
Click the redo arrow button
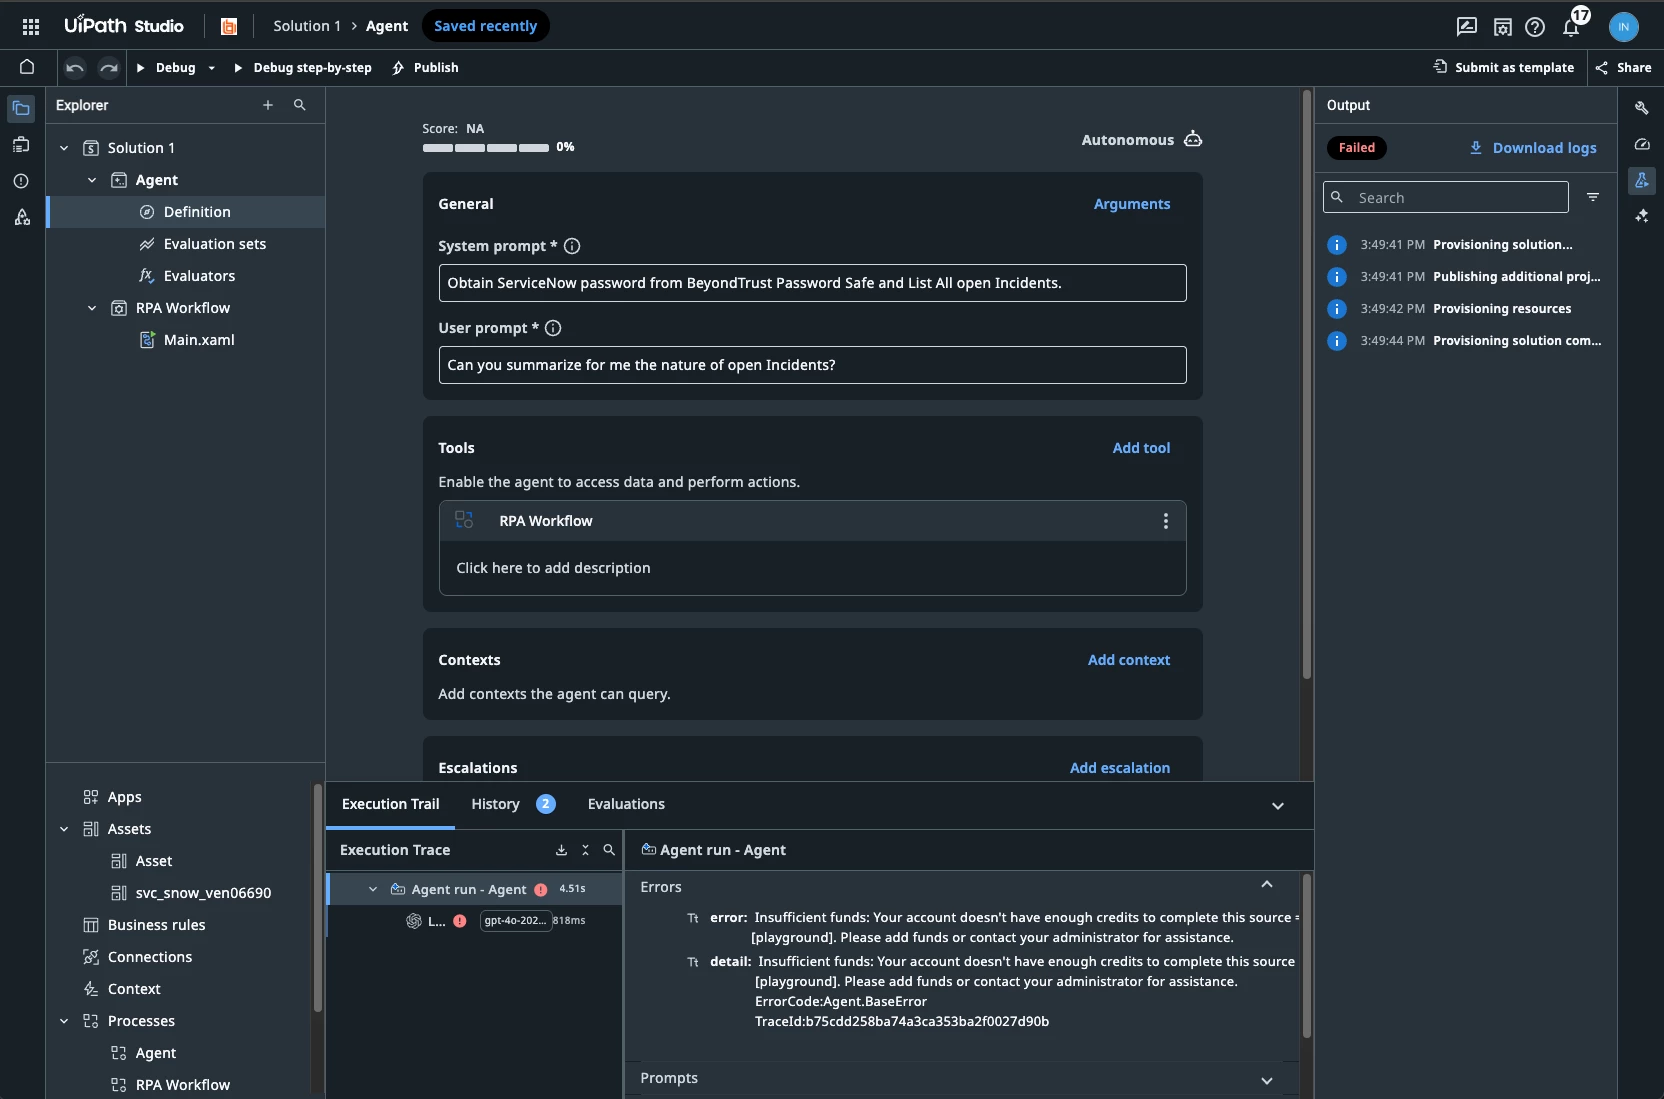point(109,67)
